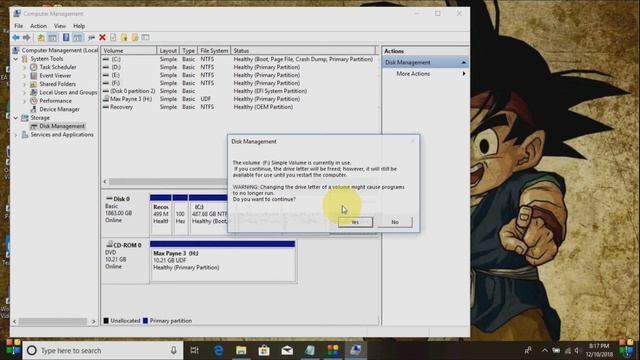Click No in the Disk Management dialog
The height and width of the screenshot is (360, 640).
point(395,222)
